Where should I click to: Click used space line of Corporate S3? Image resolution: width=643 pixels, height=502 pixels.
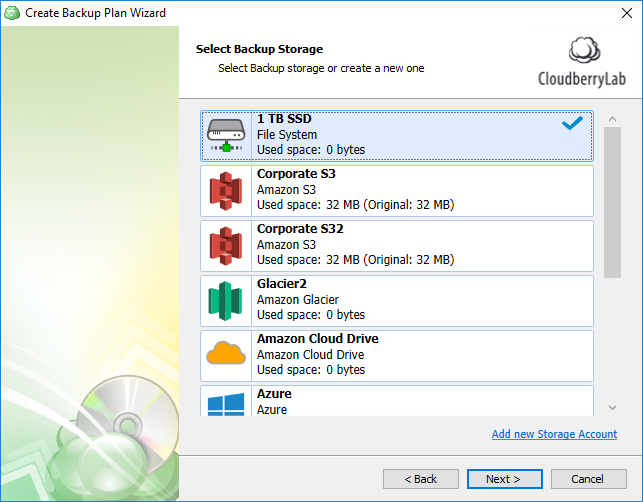pos(356,205)
